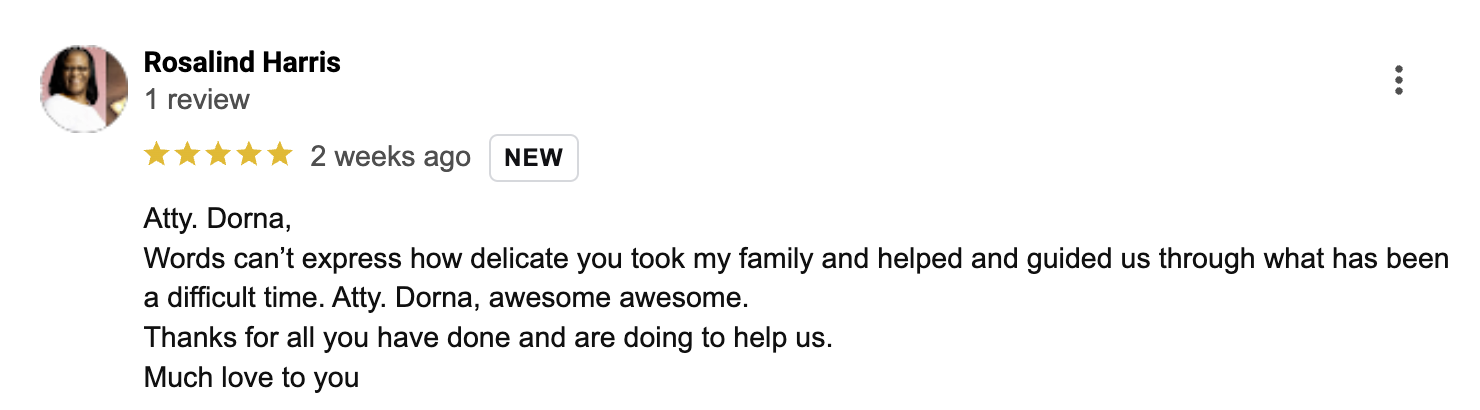Click the opening "Atty. Dorna," greeting line
Image resolution: width=1480 pixels, height=410 pixels.
(217, 219)
